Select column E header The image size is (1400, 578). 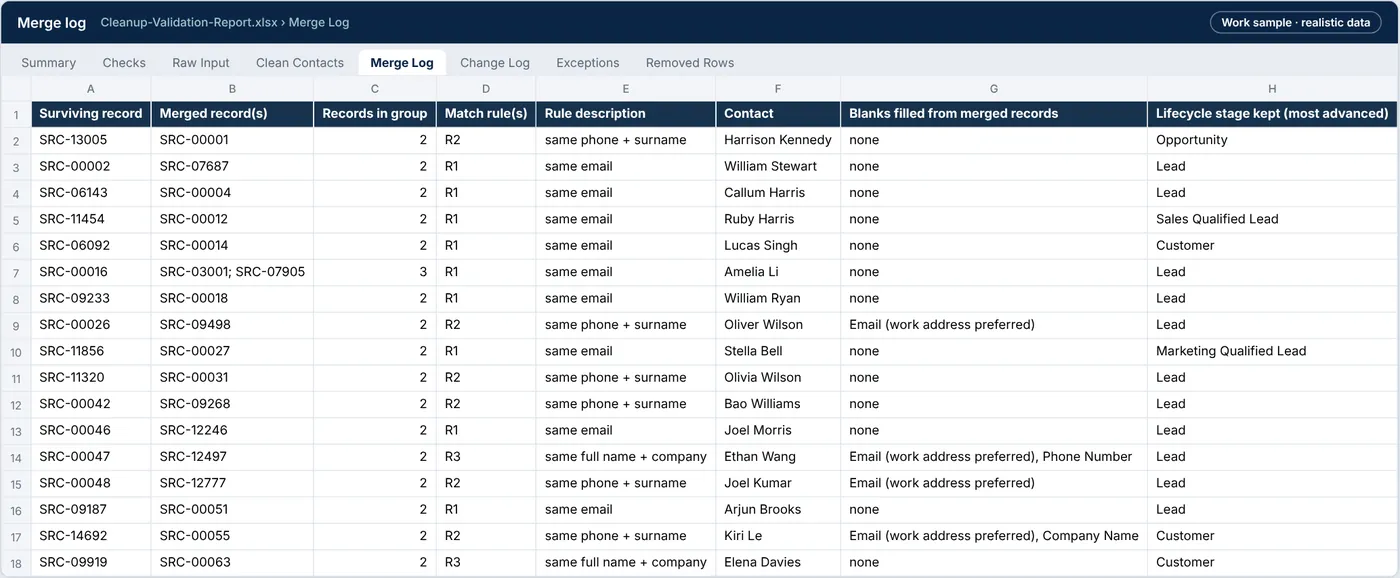pyautogui.click(x=626, y=89)
